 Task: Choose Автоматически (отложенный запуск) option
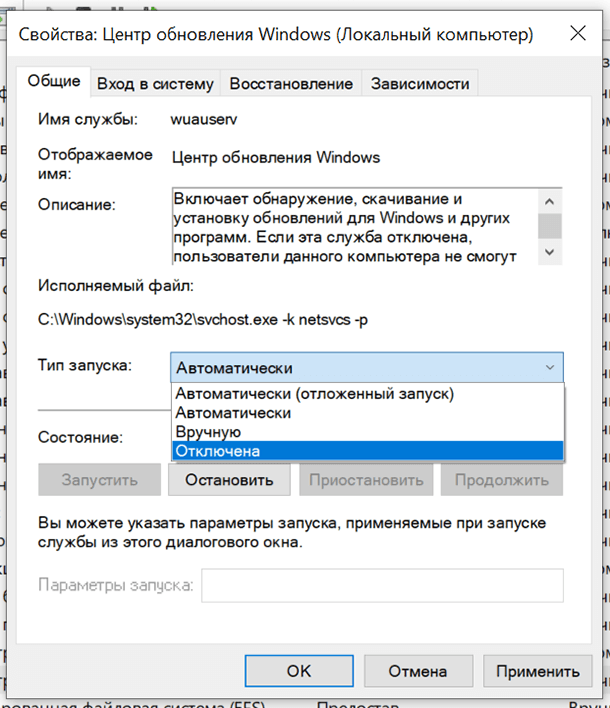tap(368, 394)
